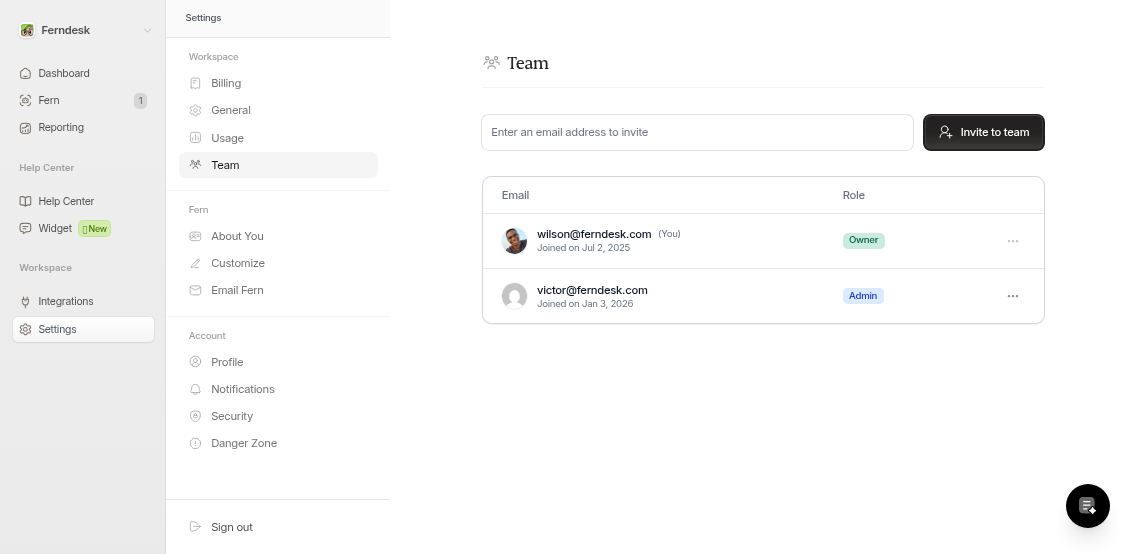Click the Reporting chart icon
Image resolution: width=1136 pixels, height=554 pixels.
(25, 127)
